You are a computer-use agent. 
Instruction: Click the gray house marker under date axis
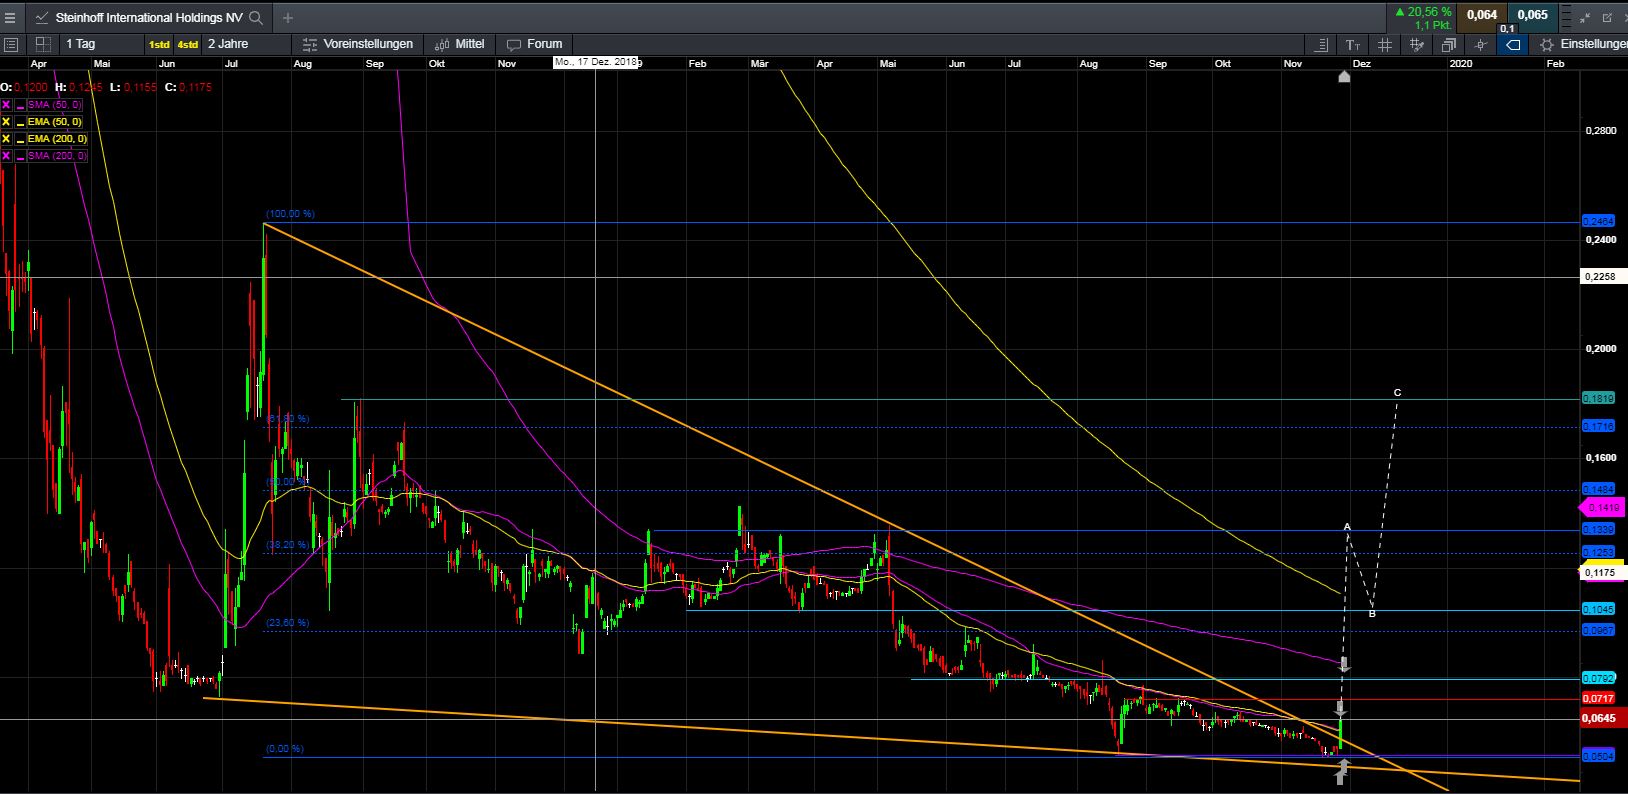coord(1344,77)
